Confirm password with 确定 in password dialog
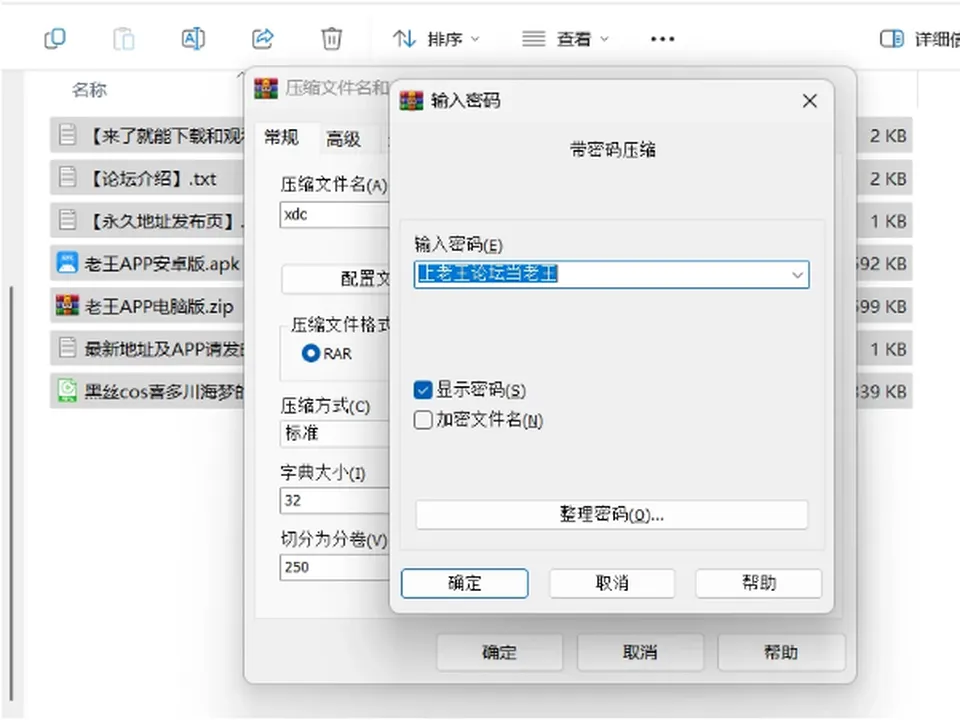 click(465, 583)
